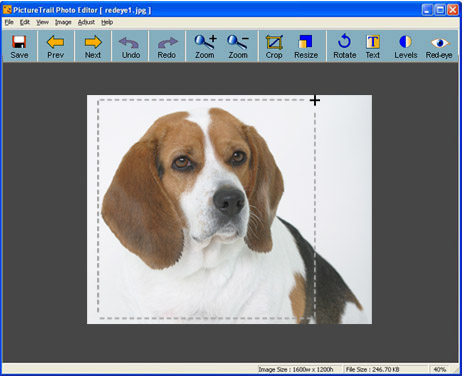The image size is (463, 377).
Task: Click the Image Size 1600w x 1200h status
Action: coord(296,369)
